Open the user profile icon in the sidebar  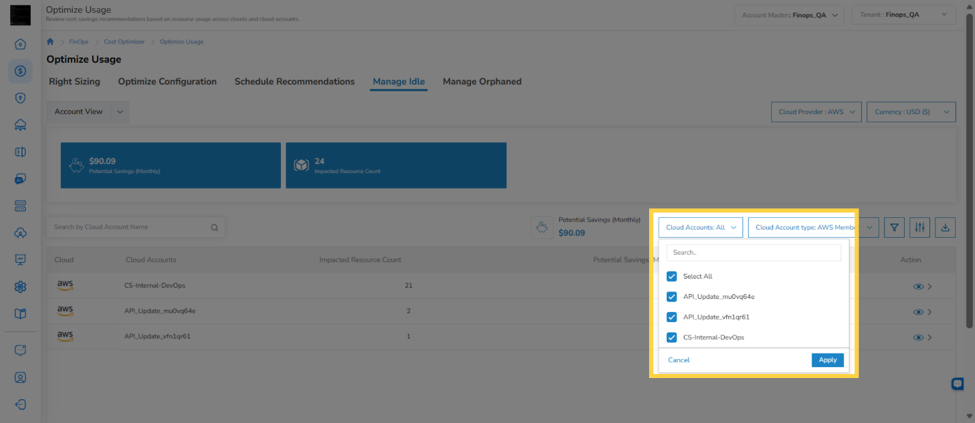click(20, 377)
